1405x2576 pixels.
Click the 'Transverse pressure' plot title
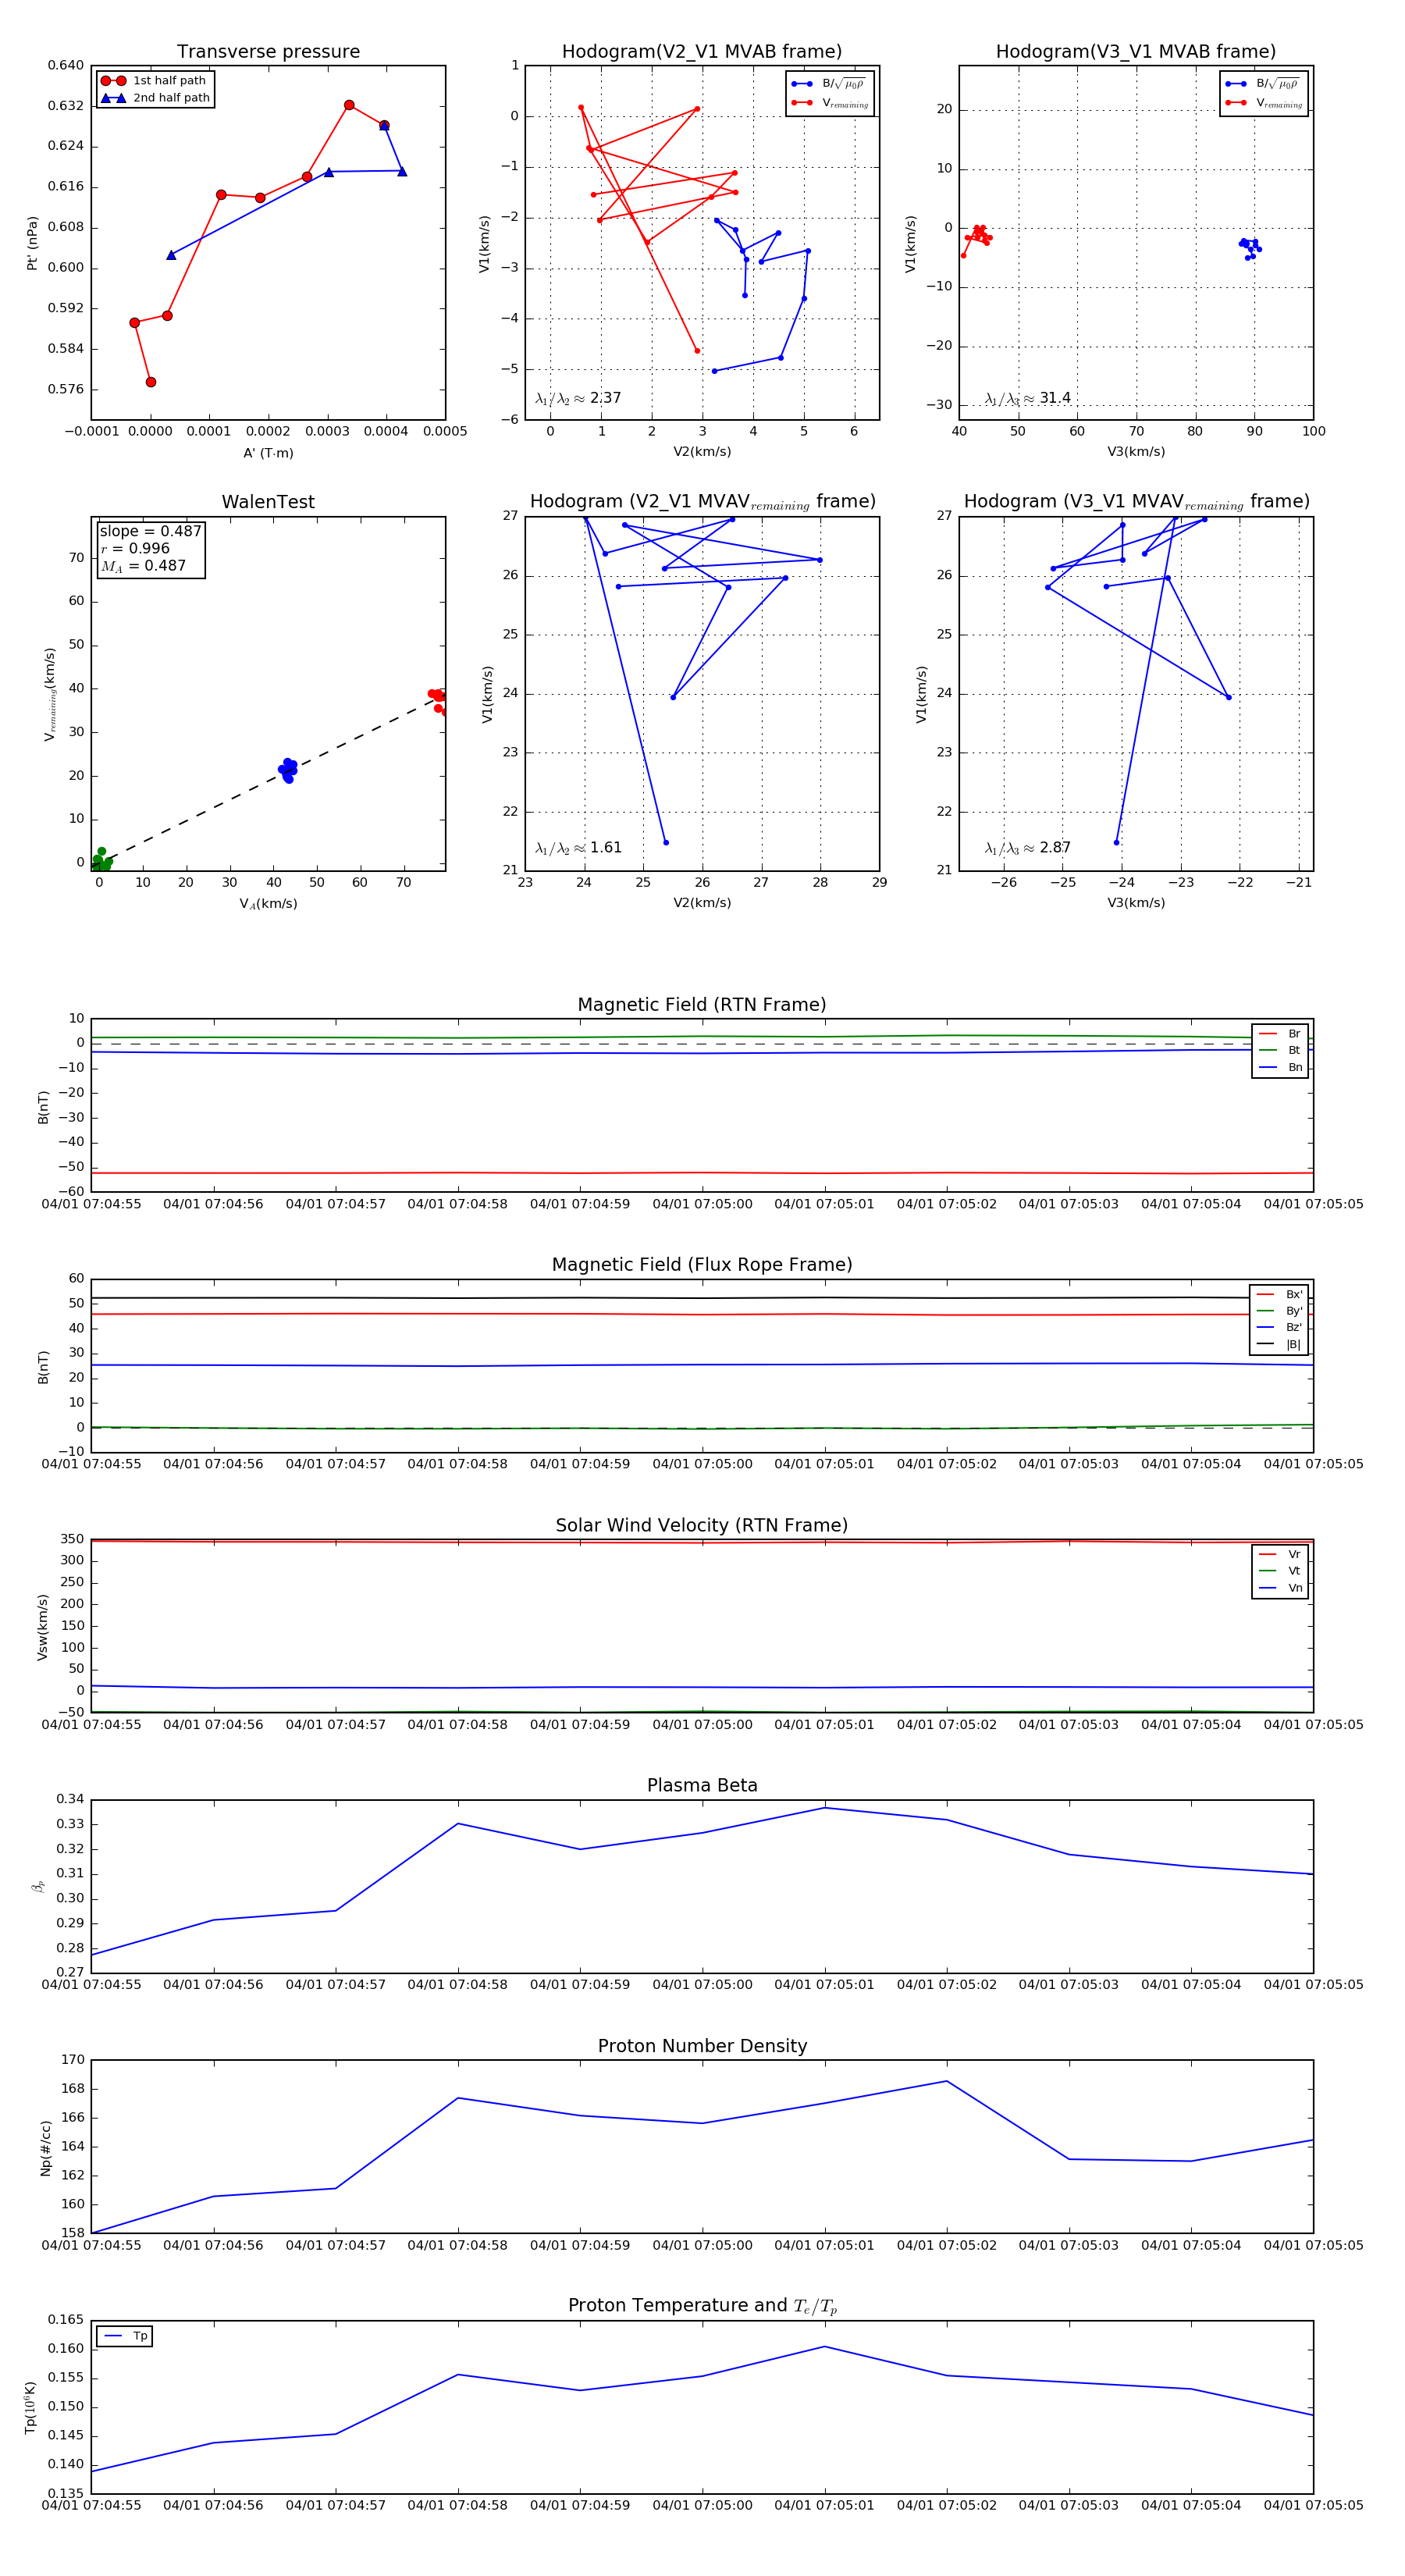click(x=268, y=52)
